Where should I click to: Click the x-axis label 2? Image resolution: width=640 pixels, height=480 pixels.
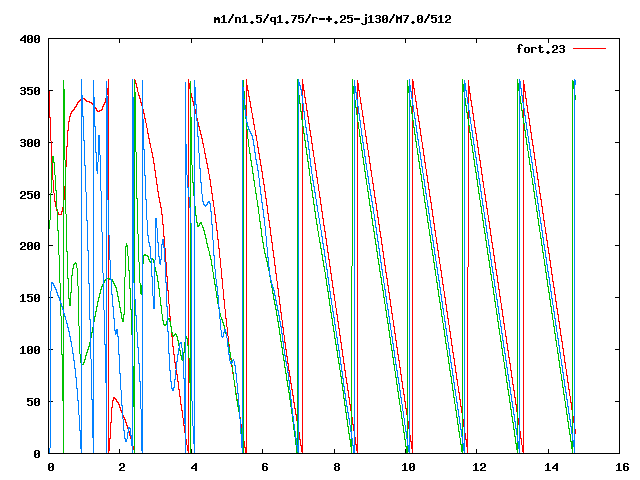122,467
